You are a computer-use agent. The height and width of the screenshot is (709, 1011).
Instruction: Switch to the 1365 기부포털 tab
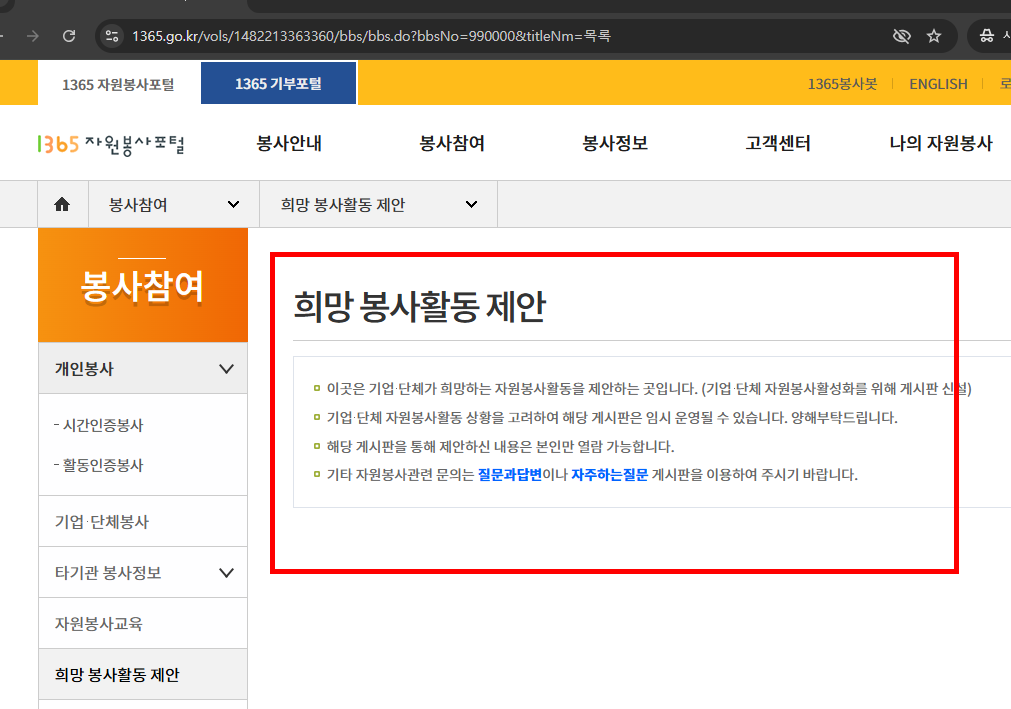click(x=277, y=83)
